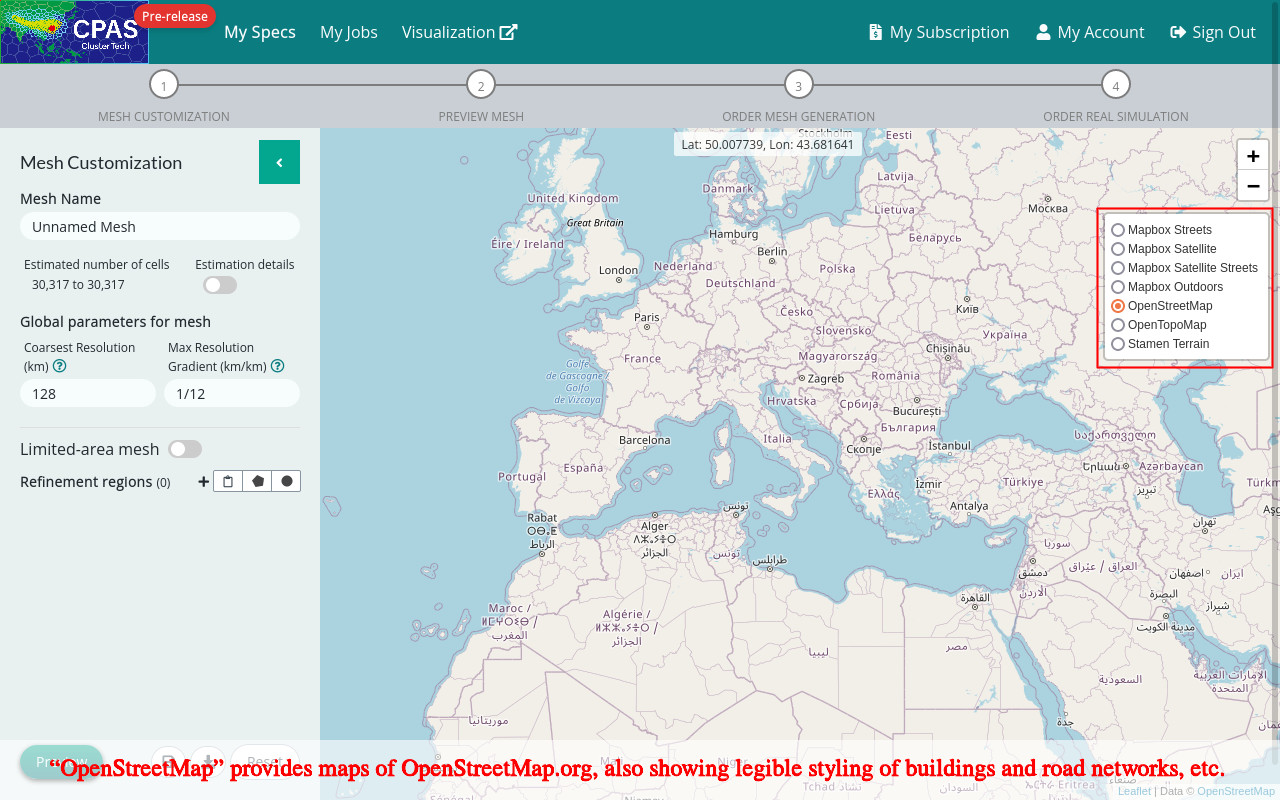Collapse the Mesh Customization side panel
Screen dimensions: 1280x800
(x=279, y=162)
